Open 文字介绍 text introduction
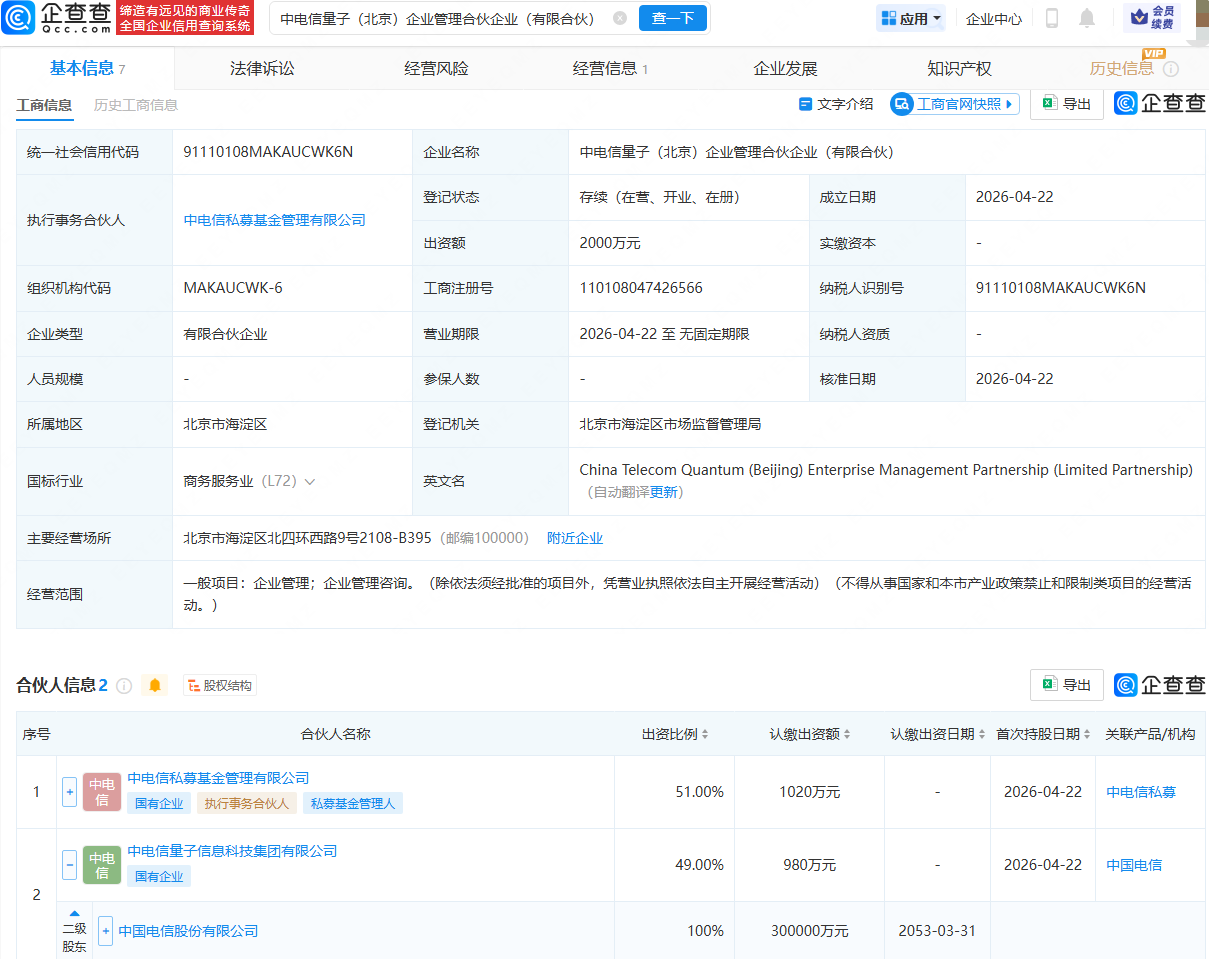The width and height of the screenshot is (1209, 959). tap(836, 104)
